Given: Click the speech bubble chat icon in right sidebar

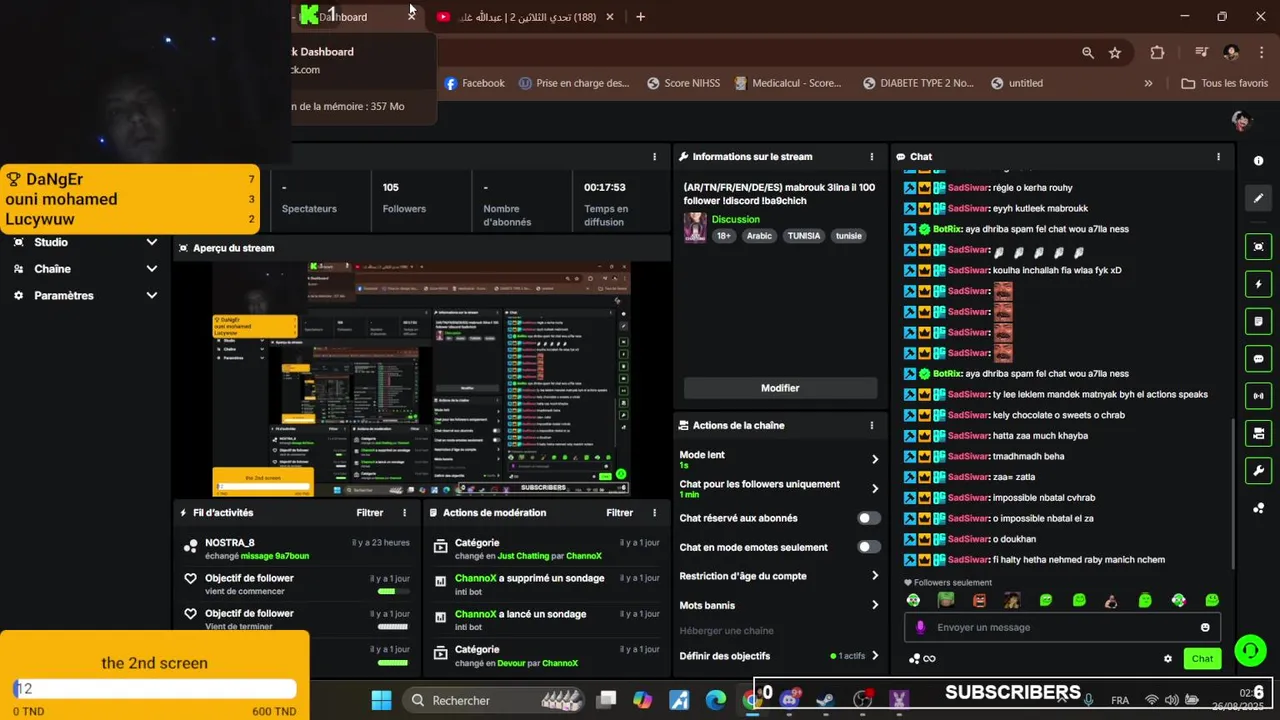Looking at the screenshot, I should [1258, 358].
